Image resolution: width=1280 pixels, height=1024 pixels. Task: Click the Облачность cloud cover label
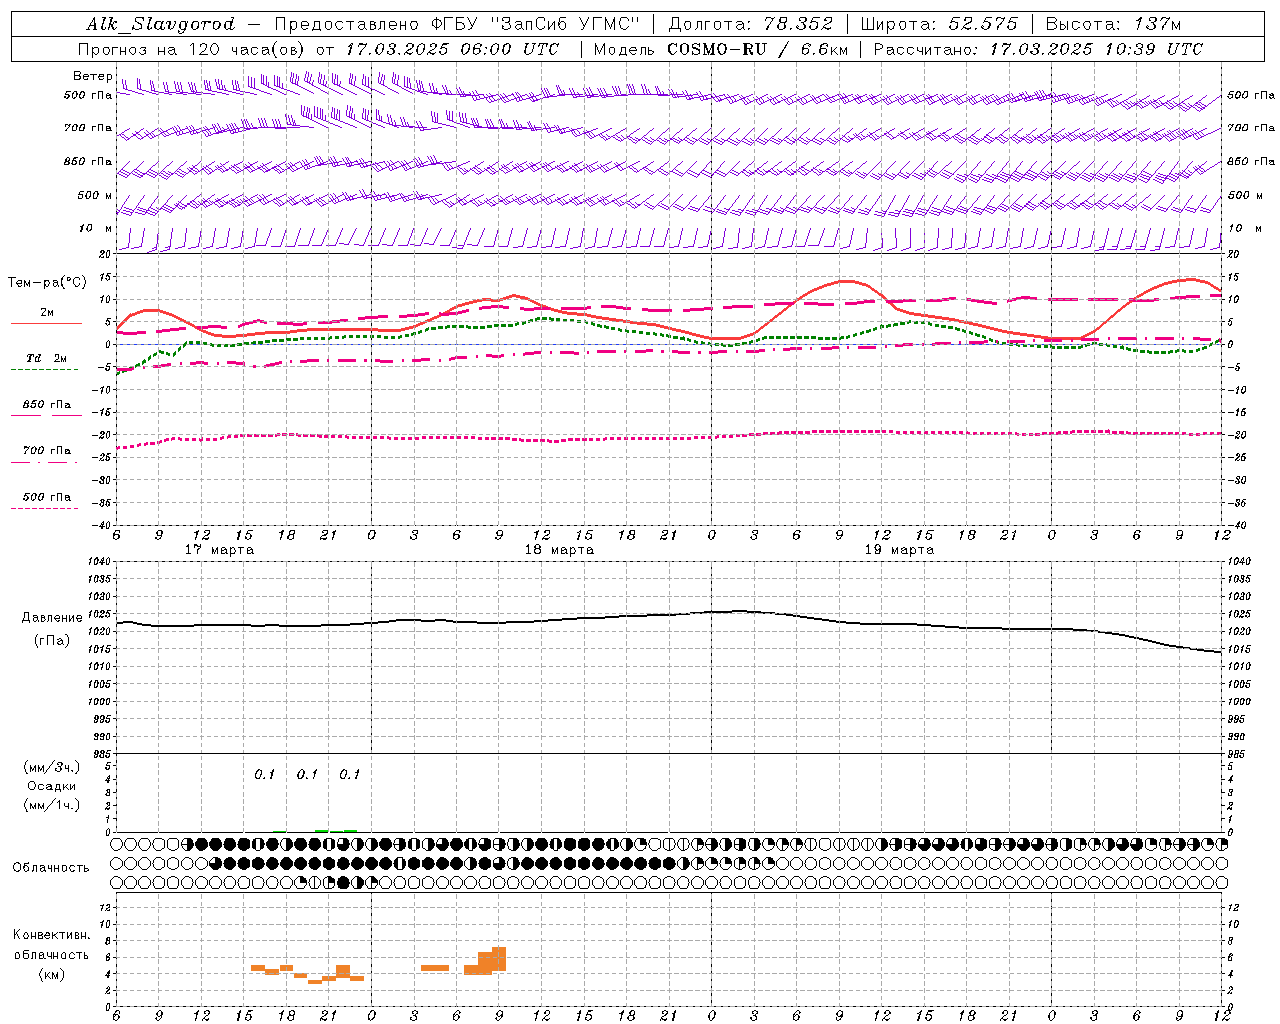coord(51,867)
